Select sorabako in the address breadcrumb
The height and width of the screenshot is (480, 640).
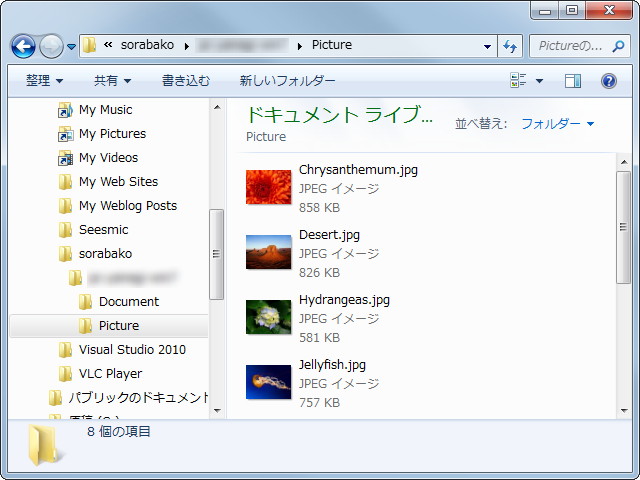(x=147, y=45)
